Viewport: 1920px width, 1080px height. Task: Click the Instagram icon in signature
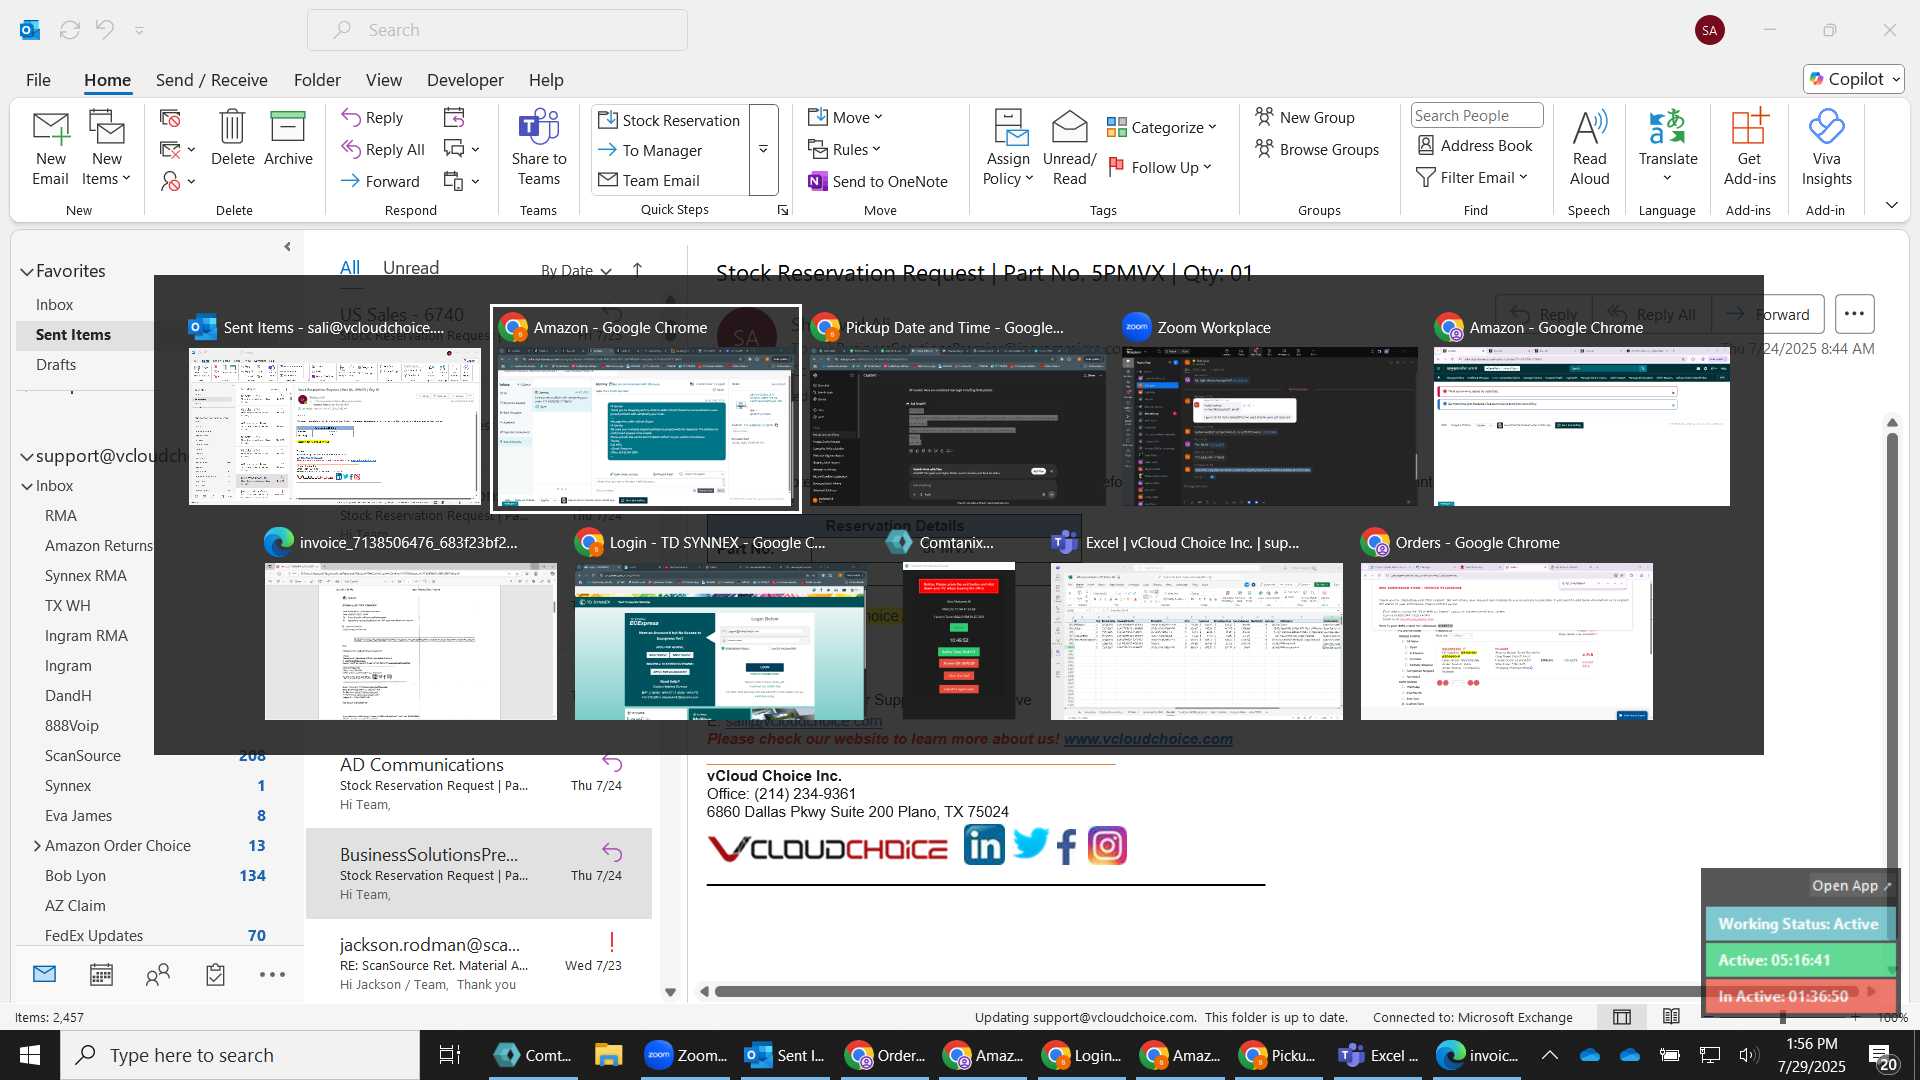point(1107,846)
